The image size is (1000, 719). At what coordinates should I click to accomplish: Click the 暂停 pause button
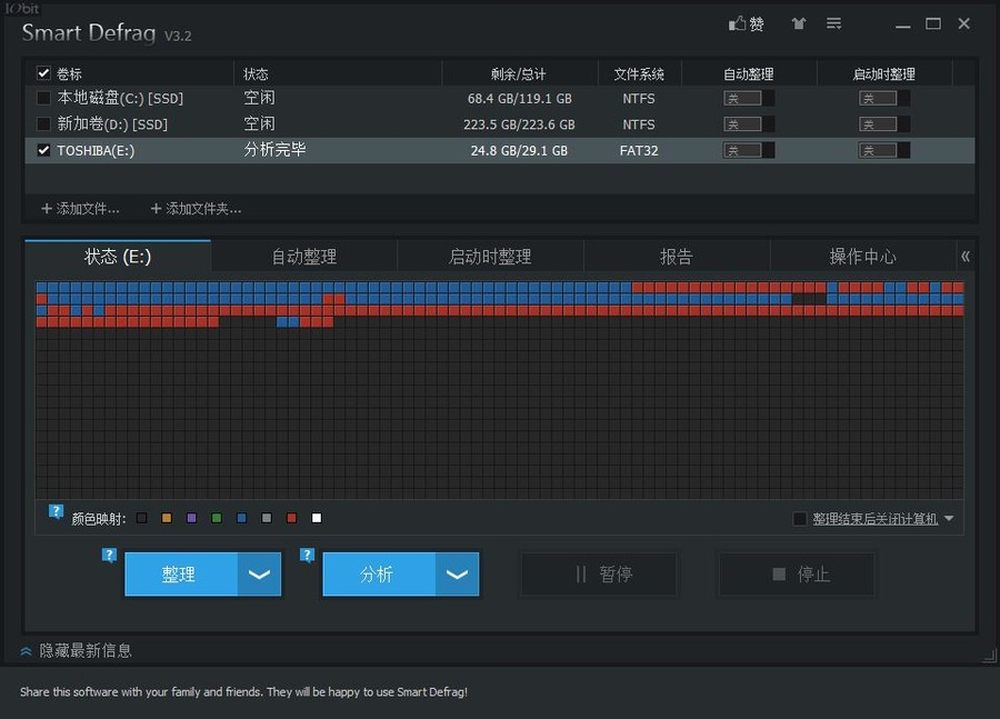point(599,574)
